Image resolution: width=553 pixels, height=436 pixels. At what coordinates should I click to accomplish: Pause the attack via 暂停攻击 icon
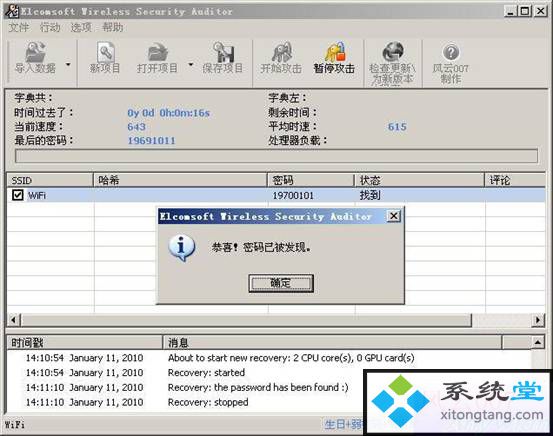[x=334, y=58]
